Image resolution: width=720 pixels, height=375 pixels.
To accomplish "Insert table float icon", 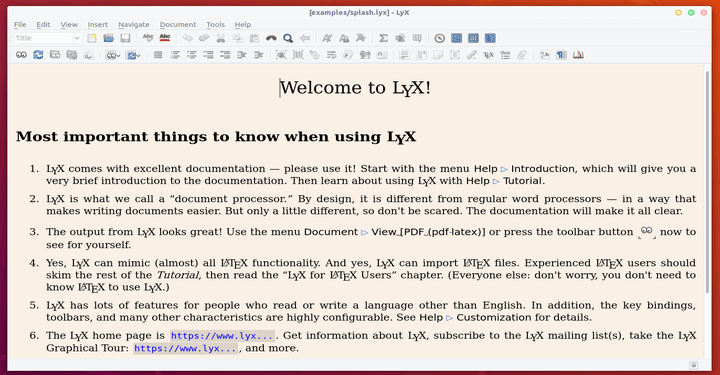I will tap(298, 55).
